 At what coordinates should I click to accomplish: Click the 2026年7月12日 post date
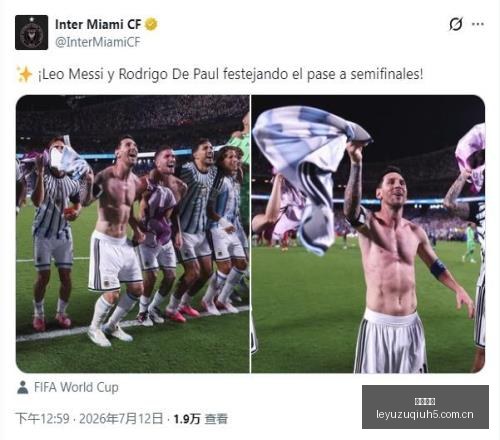point(121,419)
